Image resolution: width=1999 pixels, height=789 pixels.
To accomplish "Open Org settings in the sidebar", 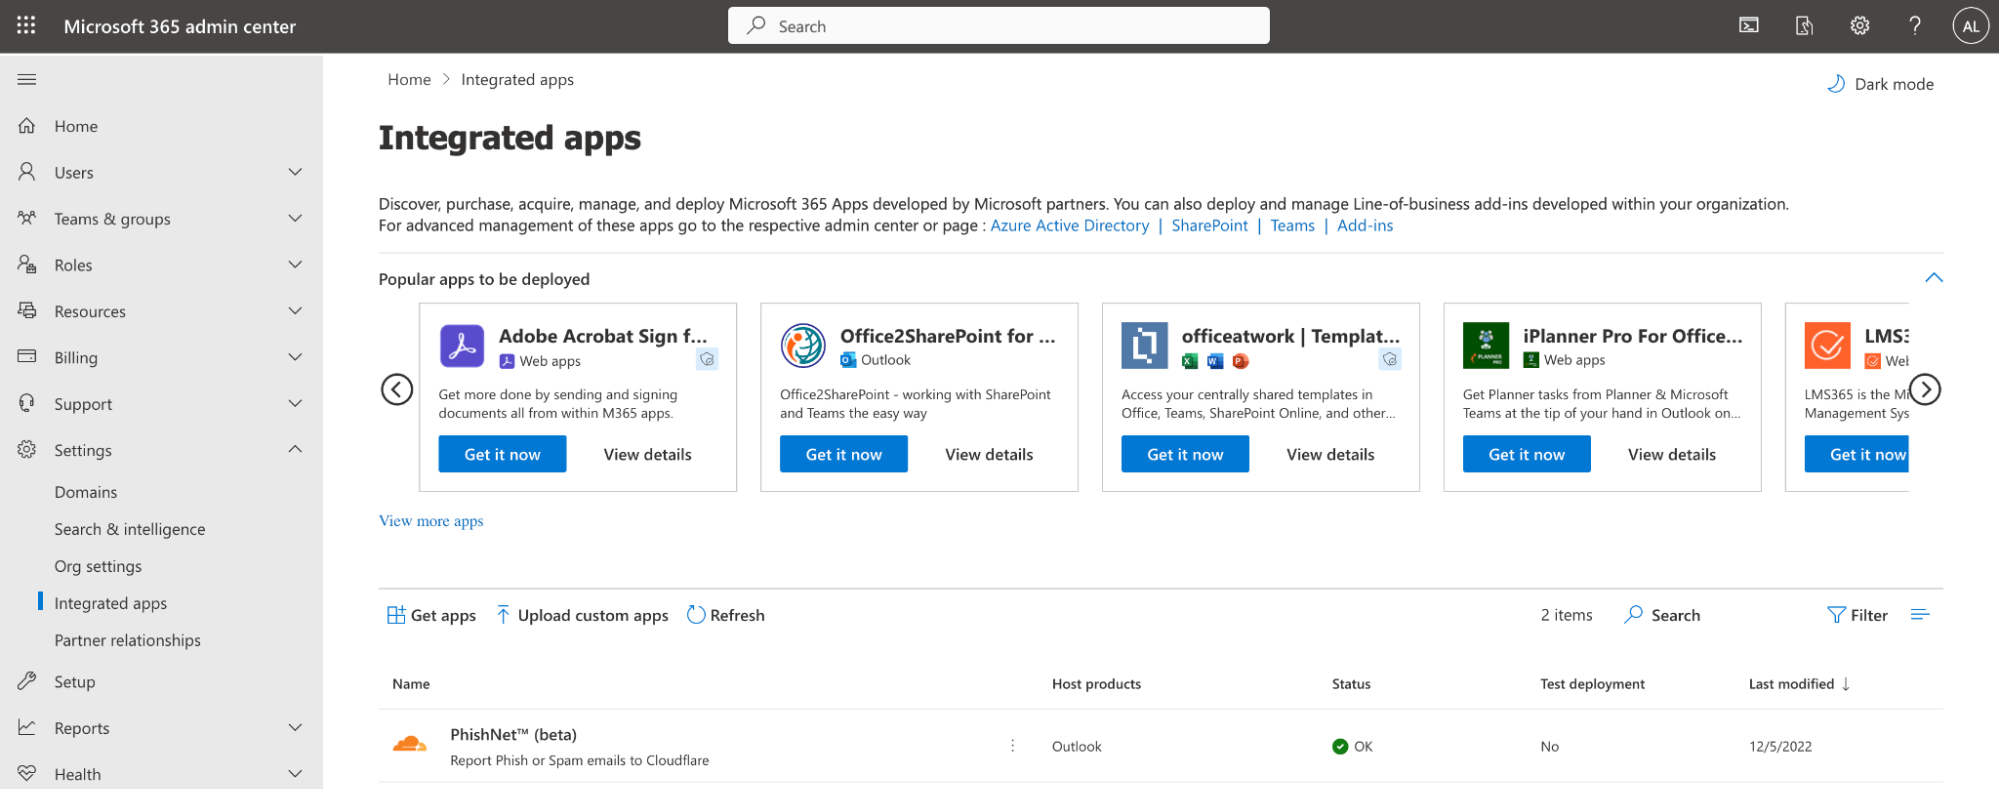I will pos(98,566).
